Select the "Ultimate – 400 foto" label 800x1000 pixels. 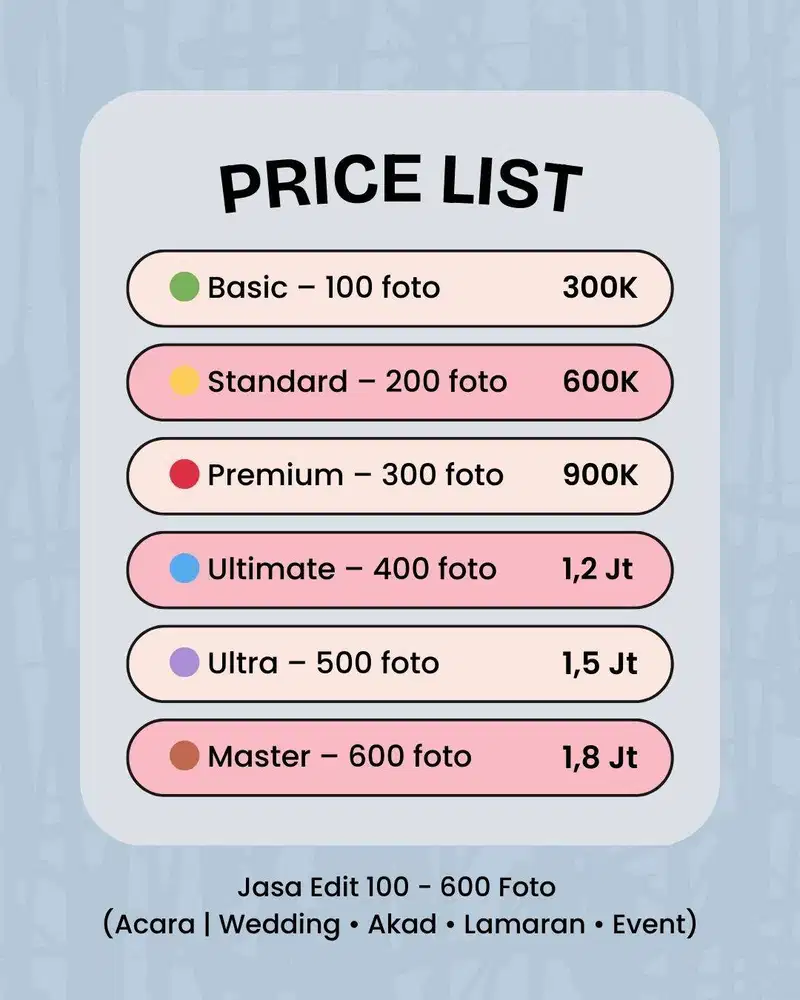coord(352,569)
